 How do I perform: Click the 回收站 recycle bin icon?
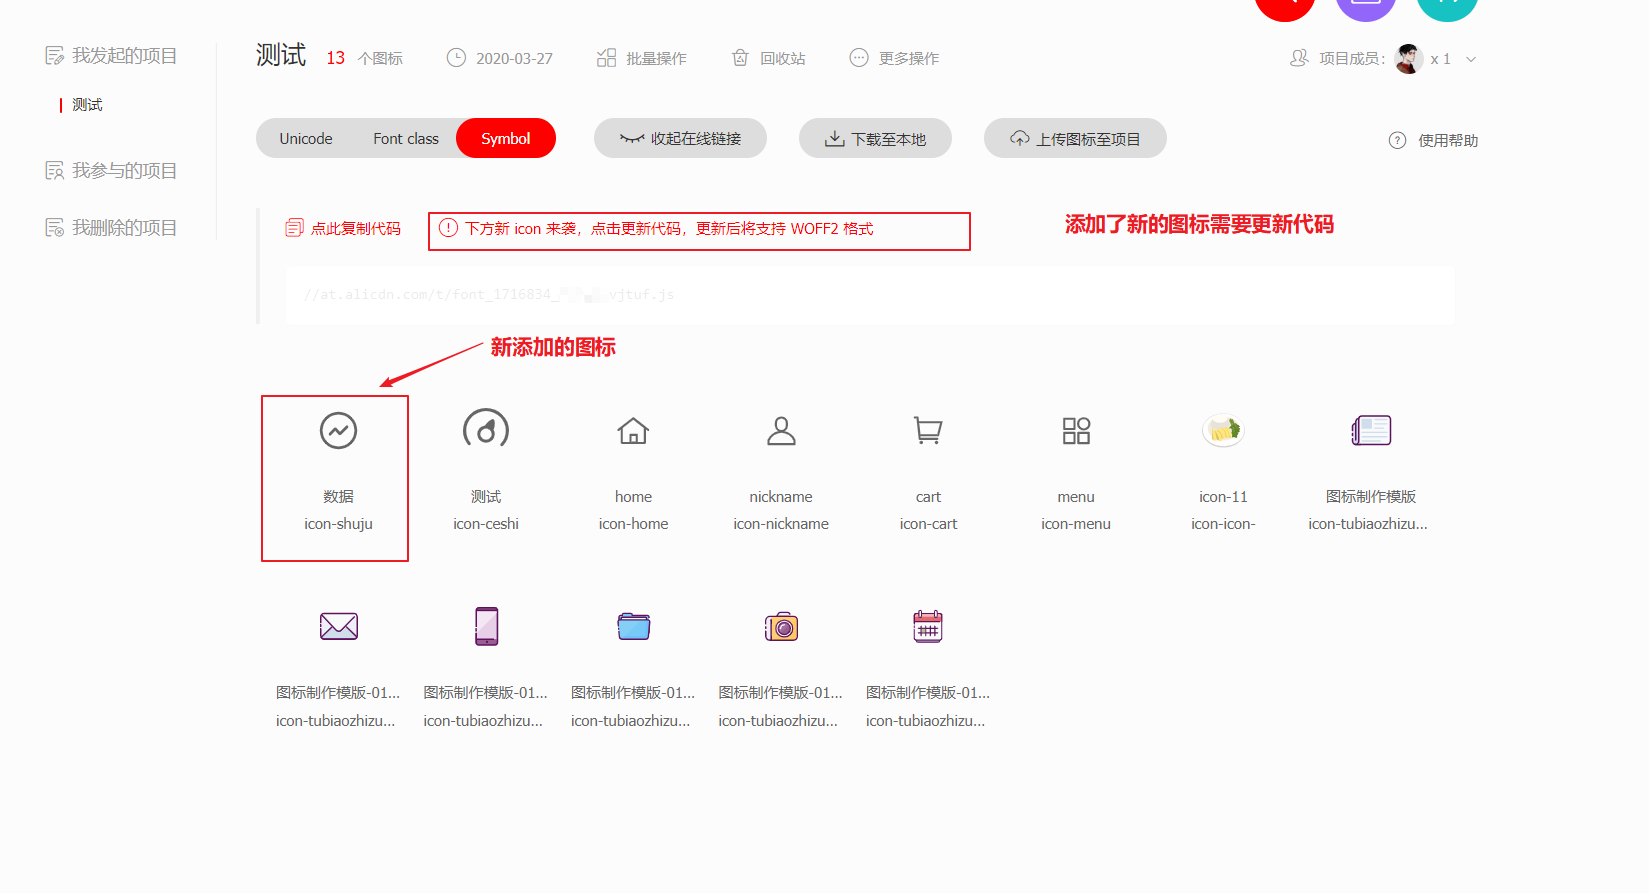[x=740, y=58]
